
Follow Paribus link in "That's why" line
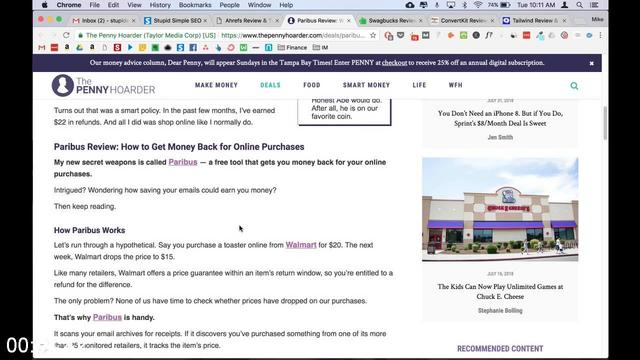tap(107, 317)
